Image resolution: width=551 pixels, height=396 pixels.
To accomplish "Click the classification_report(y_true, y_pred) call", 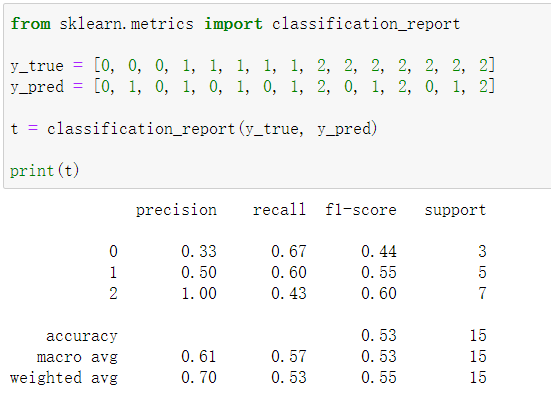I will [x=212, y=129].
